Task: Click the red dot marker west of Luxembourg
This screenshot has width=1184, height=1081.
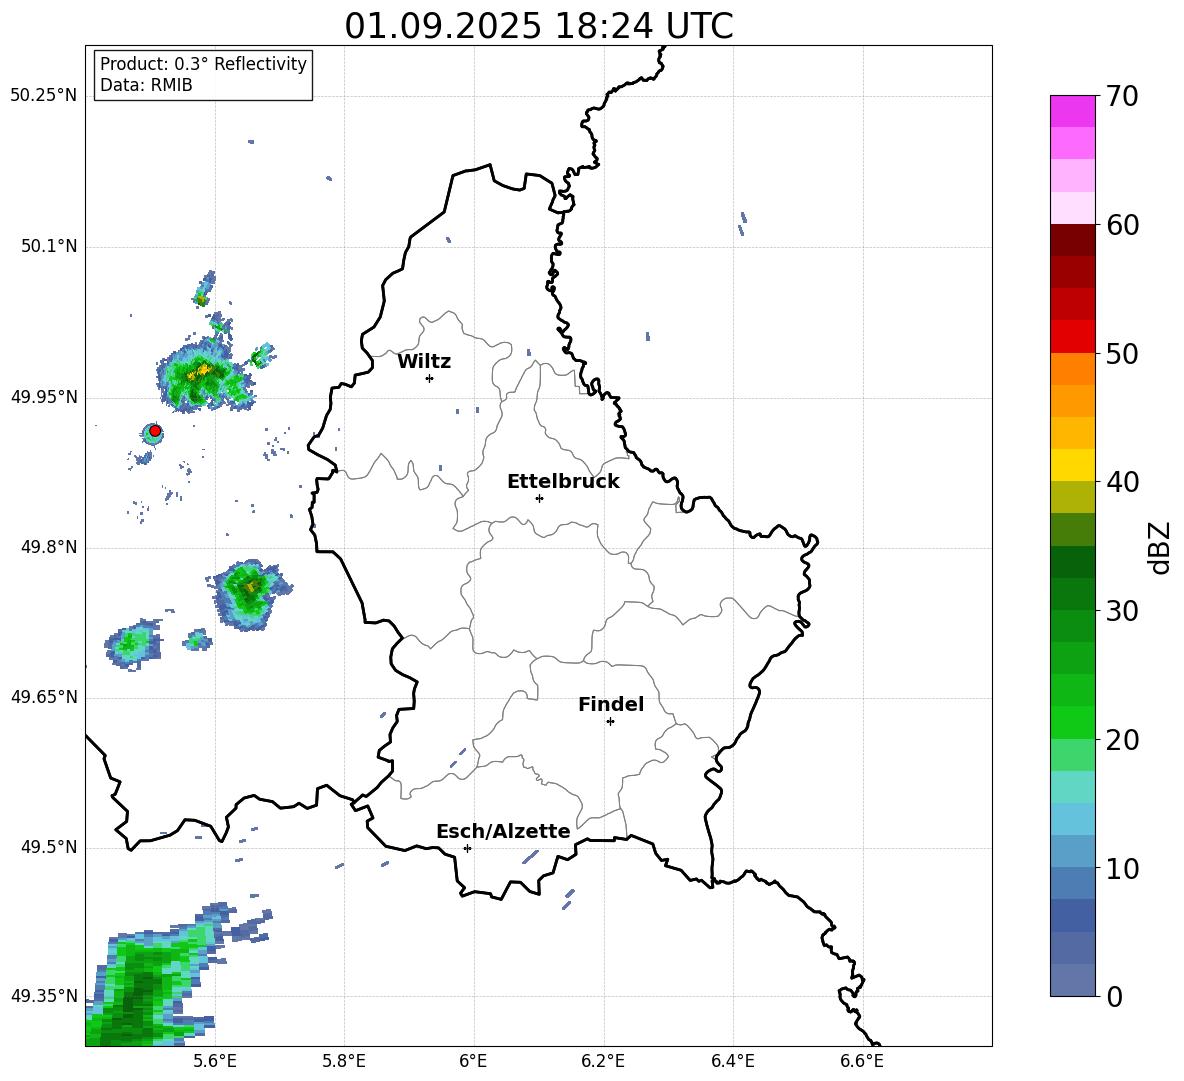Action: [x=155, y=431]
